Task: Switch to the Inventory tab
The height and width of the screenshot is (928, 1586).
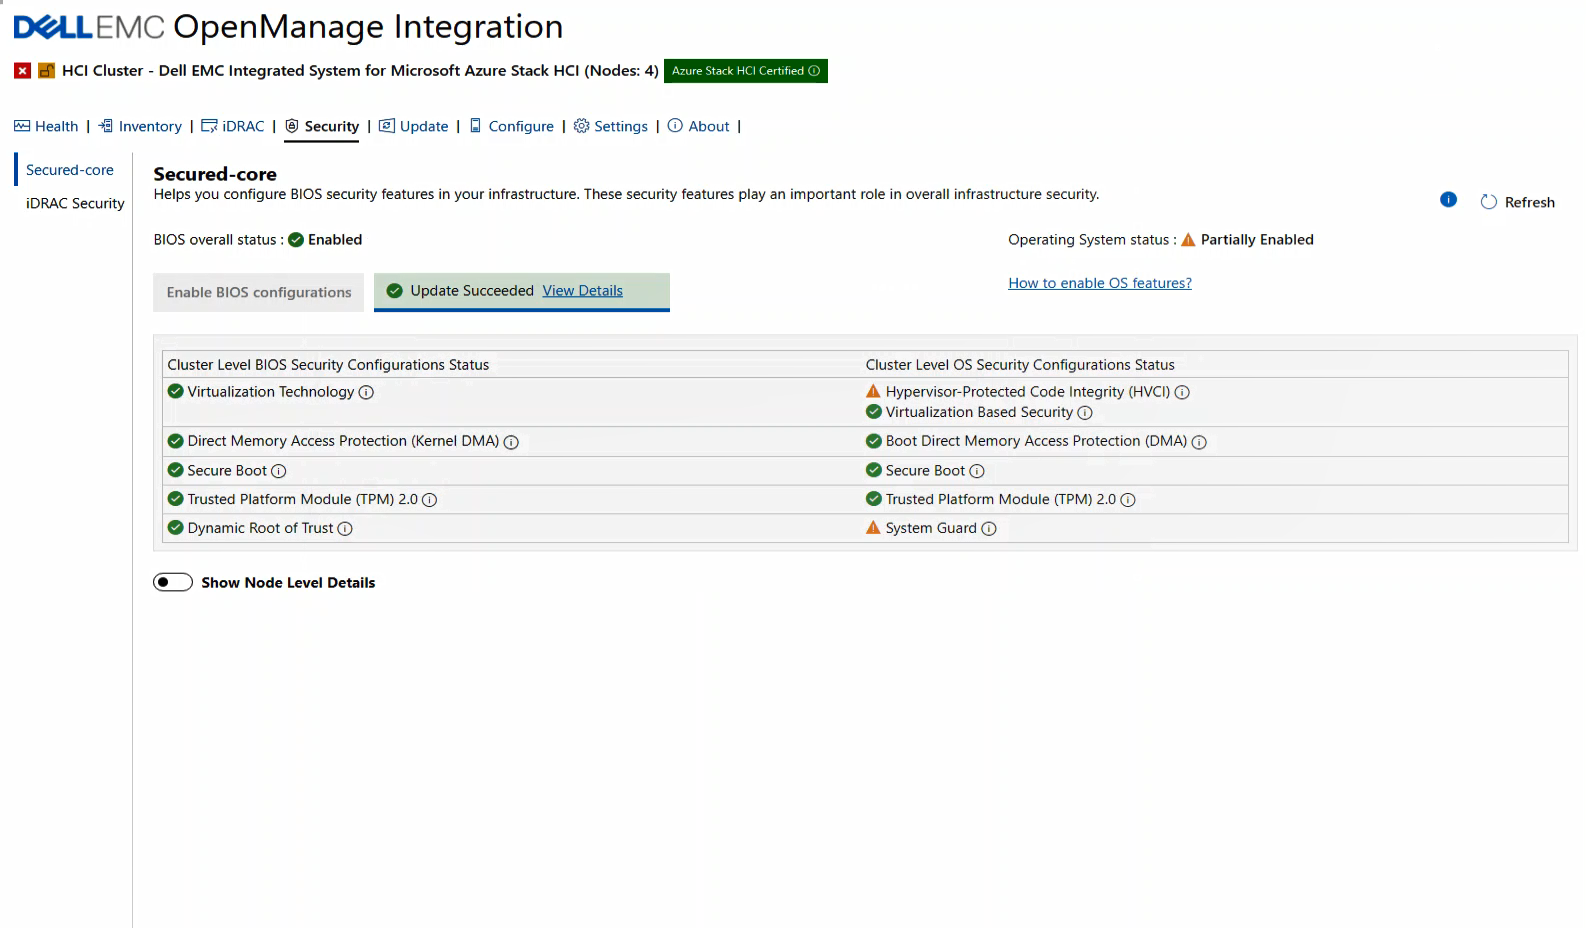Action: [x=140, y=126]
